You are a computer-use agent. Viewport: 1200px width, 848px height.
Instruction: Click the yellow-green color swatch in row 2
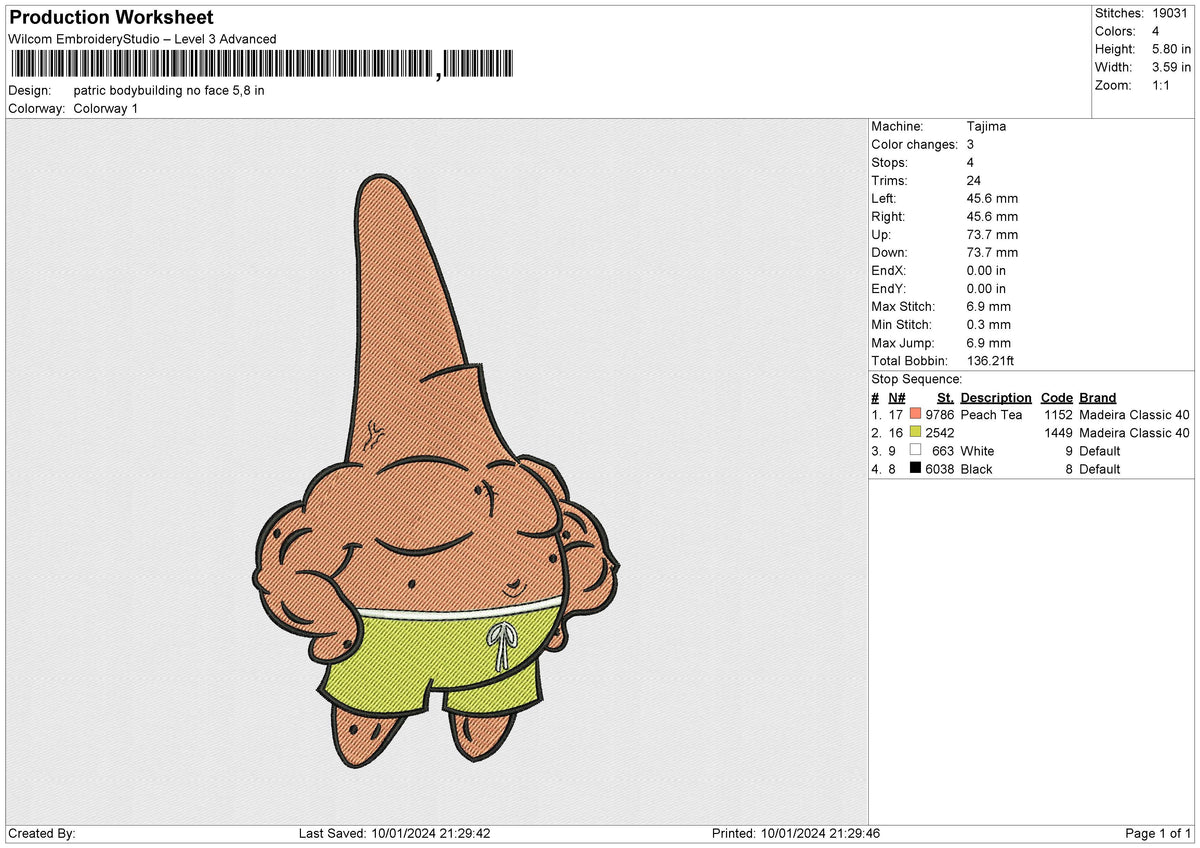pyautogui.click(x=915, y=432)
